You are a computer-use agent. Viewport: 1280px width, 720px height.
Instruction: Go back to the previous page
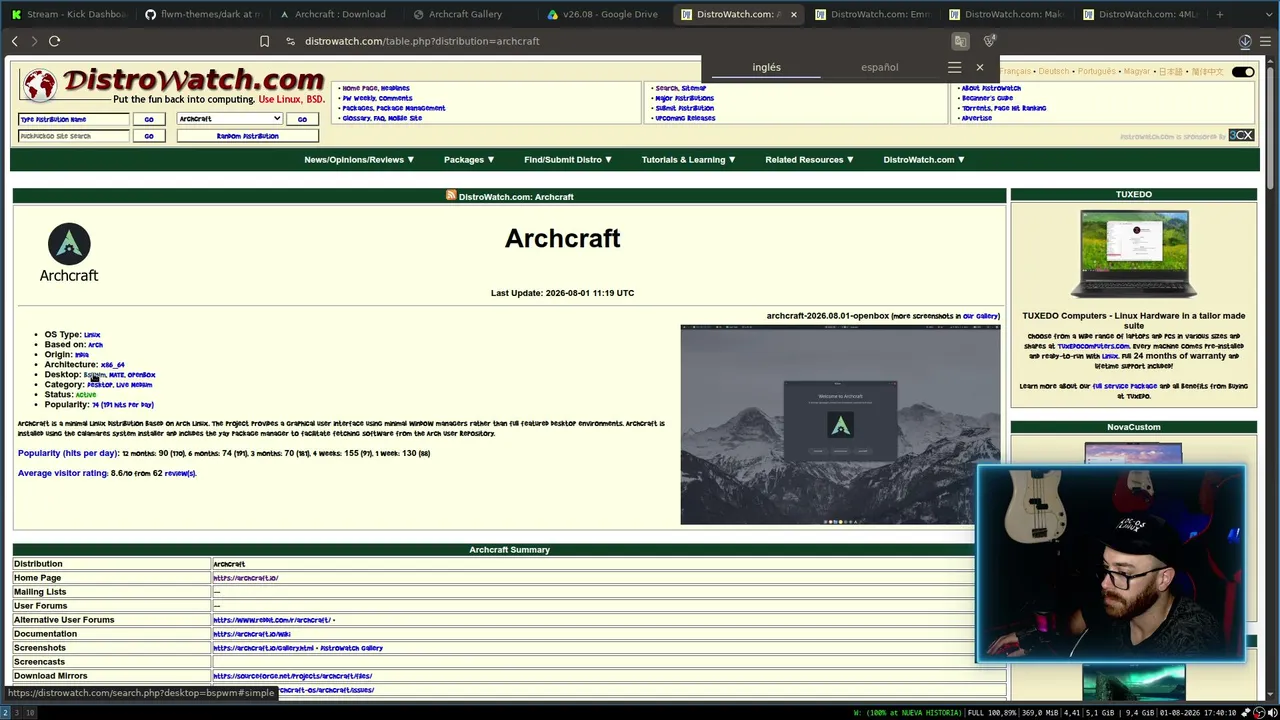click(15, 41)
